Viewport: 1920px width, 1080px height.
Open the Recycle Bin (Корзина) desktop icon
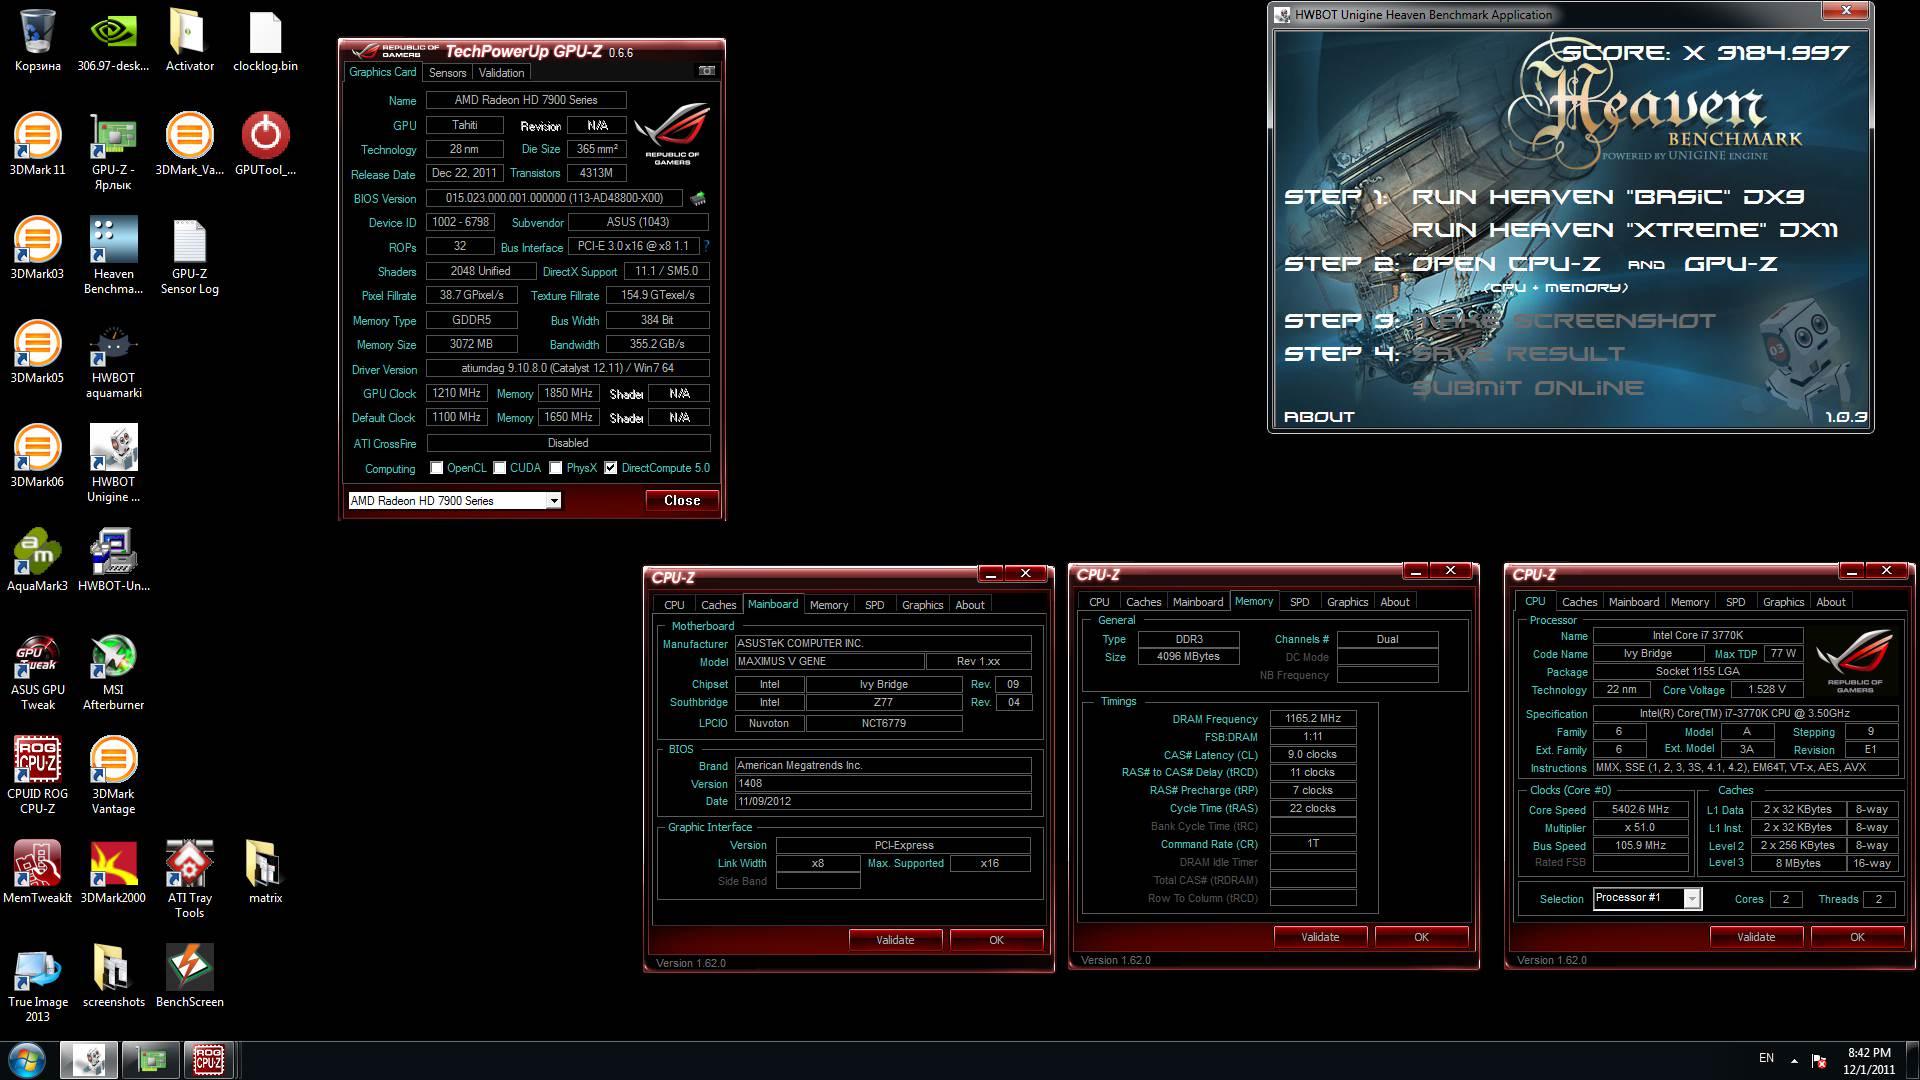click(x=37, y=40)
